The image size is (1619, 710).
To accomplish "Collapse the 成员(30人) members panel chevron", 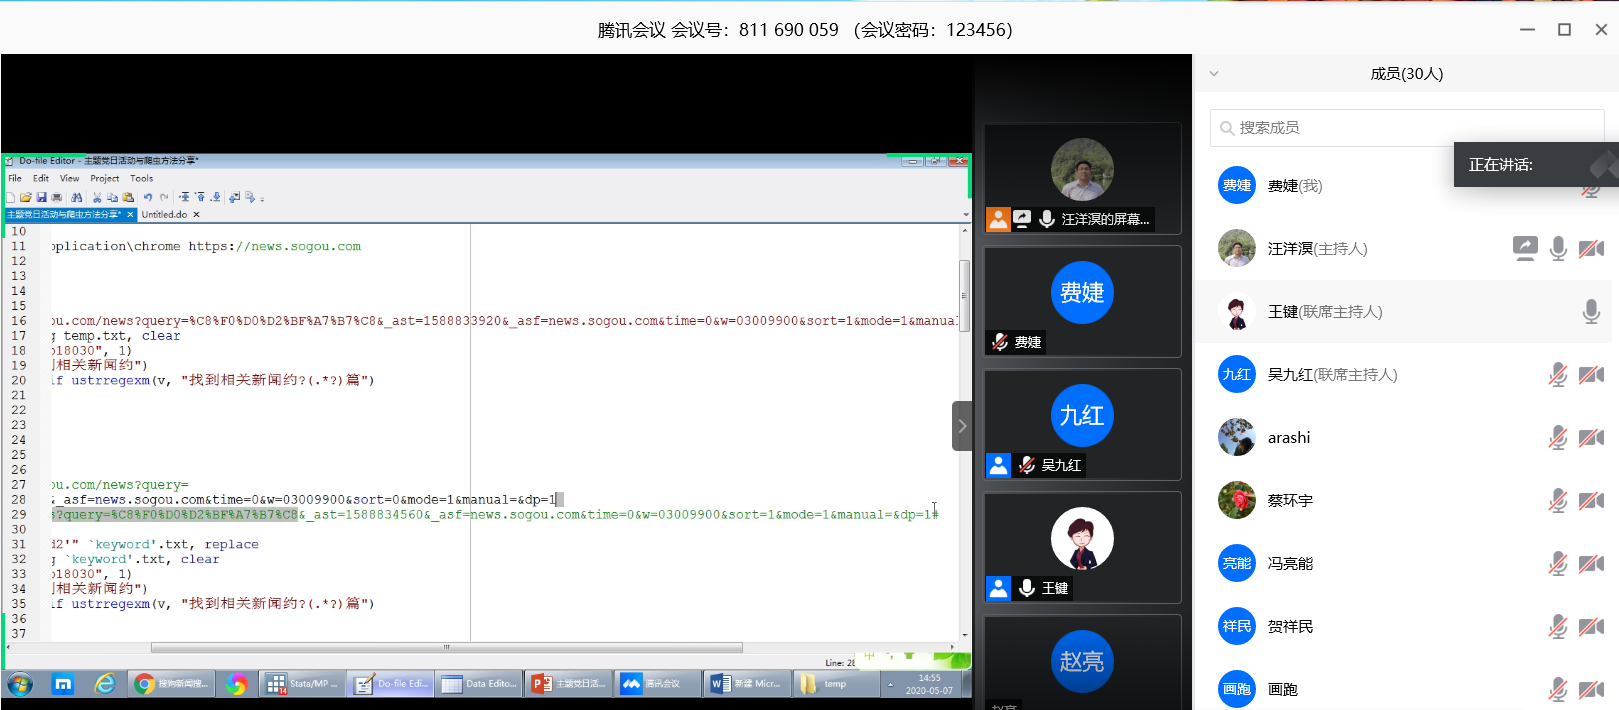I will [x=1214, y=73].
